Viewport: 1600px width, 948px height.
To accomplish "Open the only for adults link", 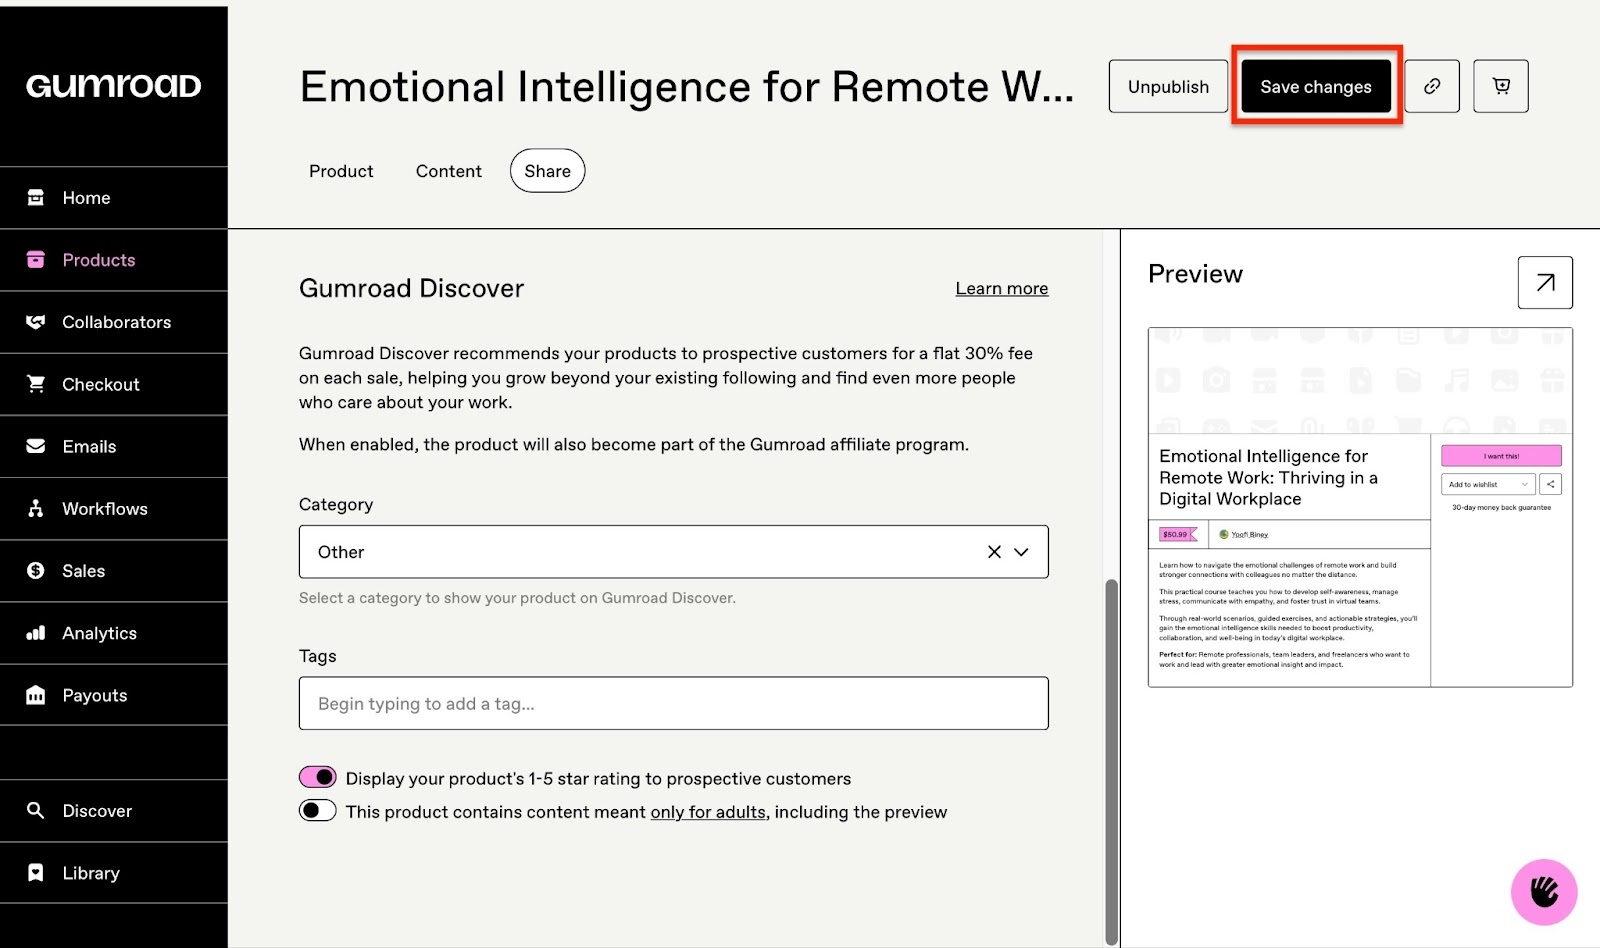I will click(708, 812).
